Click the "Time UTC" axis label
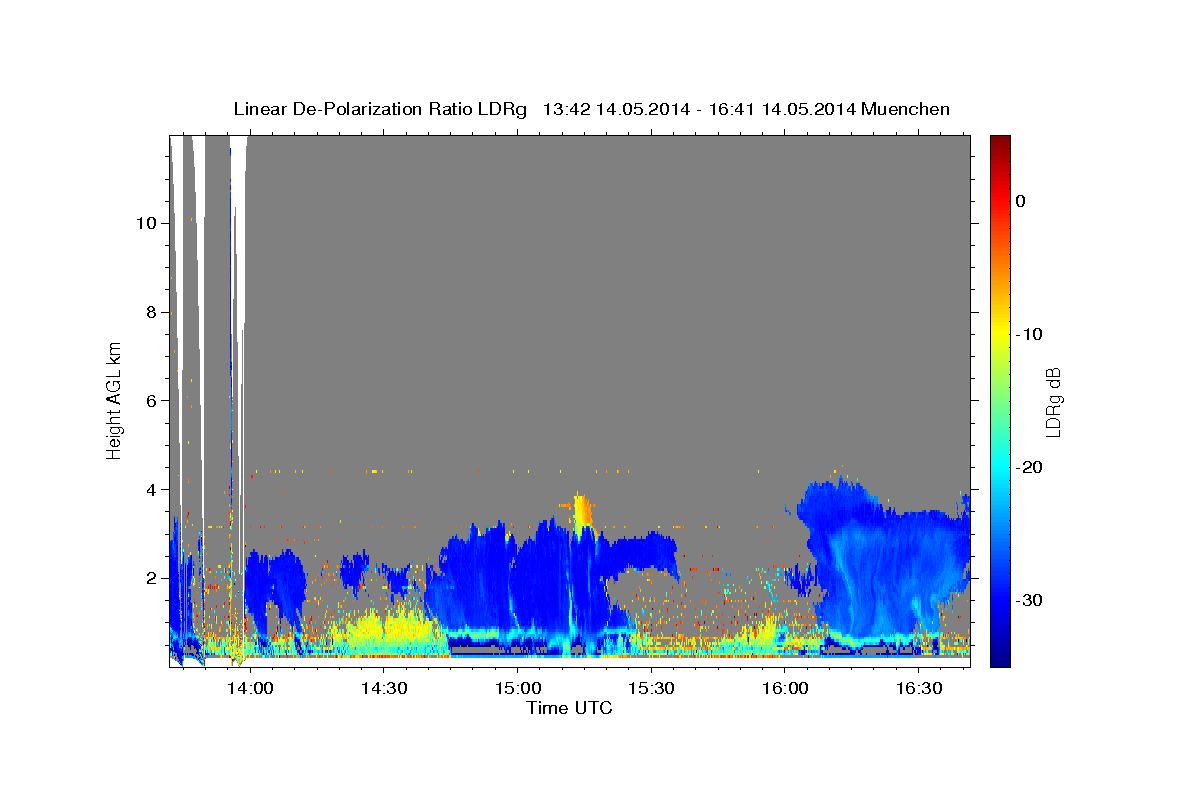This screenshot has height=800, width=1200. pyautogui.click(x=569, y=708)
